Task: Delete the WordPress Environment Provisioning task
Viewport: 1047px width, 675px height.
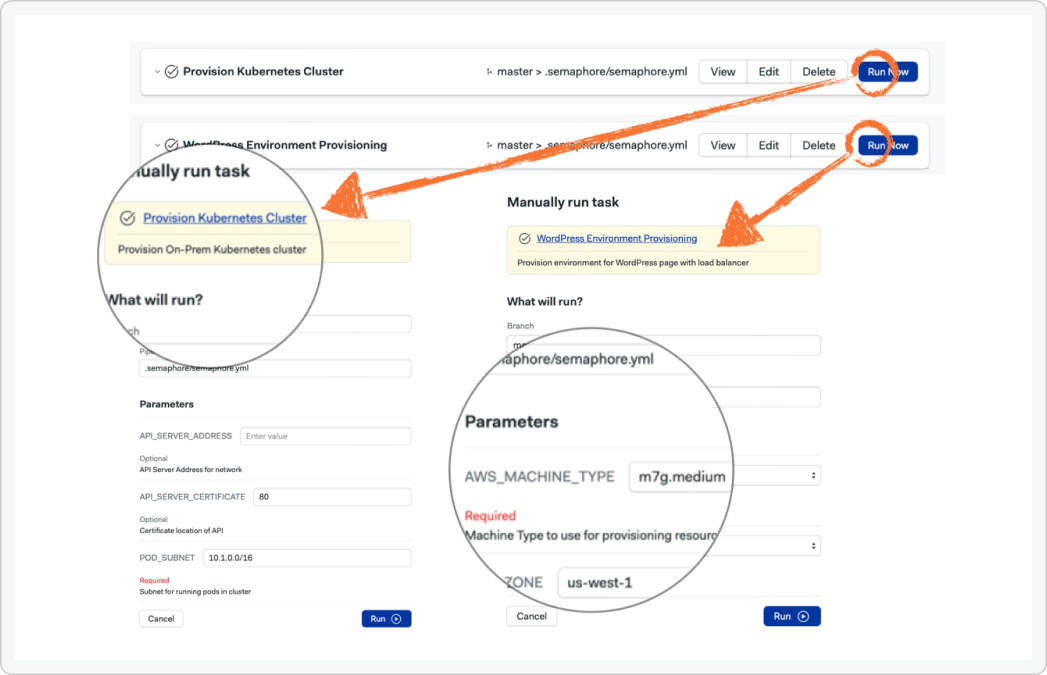Action: [819, 146]
